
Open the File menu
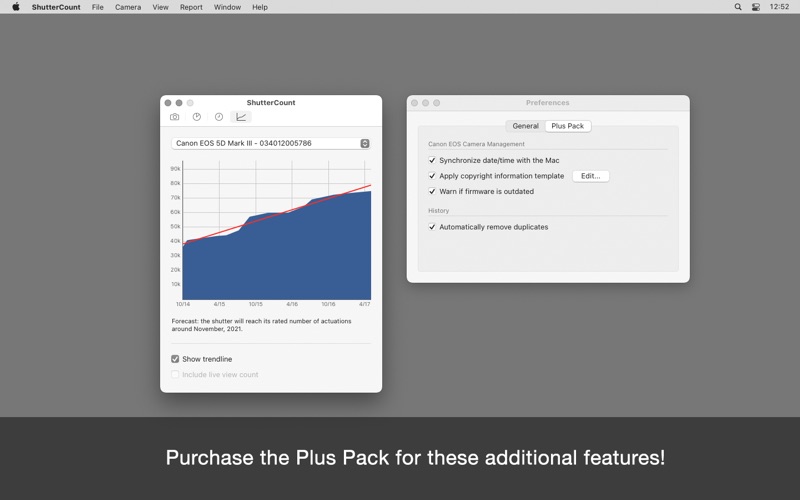point(97,7)
